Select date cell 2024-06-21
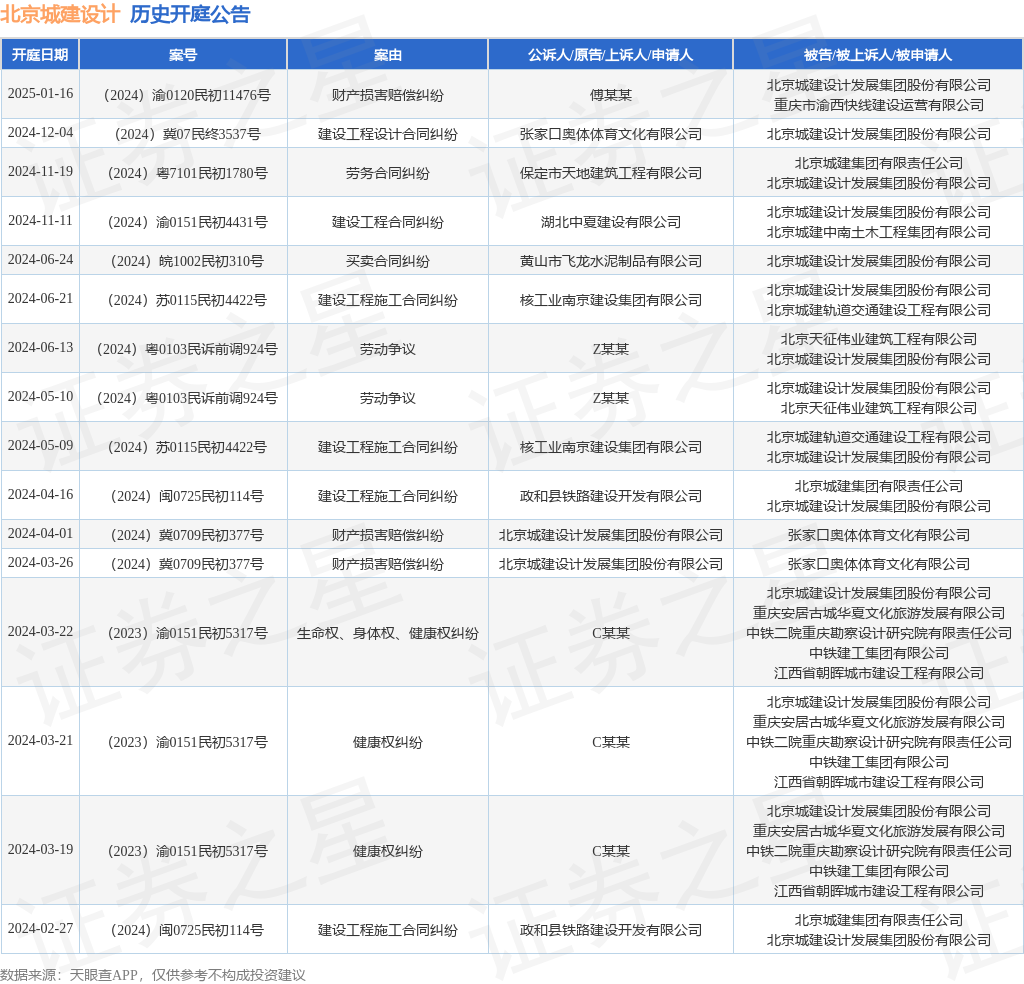This screenshot has height=984, width=1024. point(40,299)
